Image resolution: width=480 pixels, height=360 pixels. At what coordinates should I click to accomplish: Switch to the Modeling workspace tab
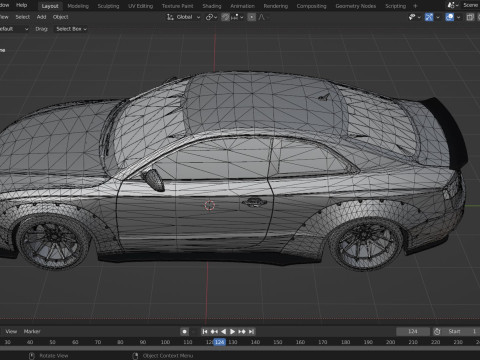click(78, 6)
